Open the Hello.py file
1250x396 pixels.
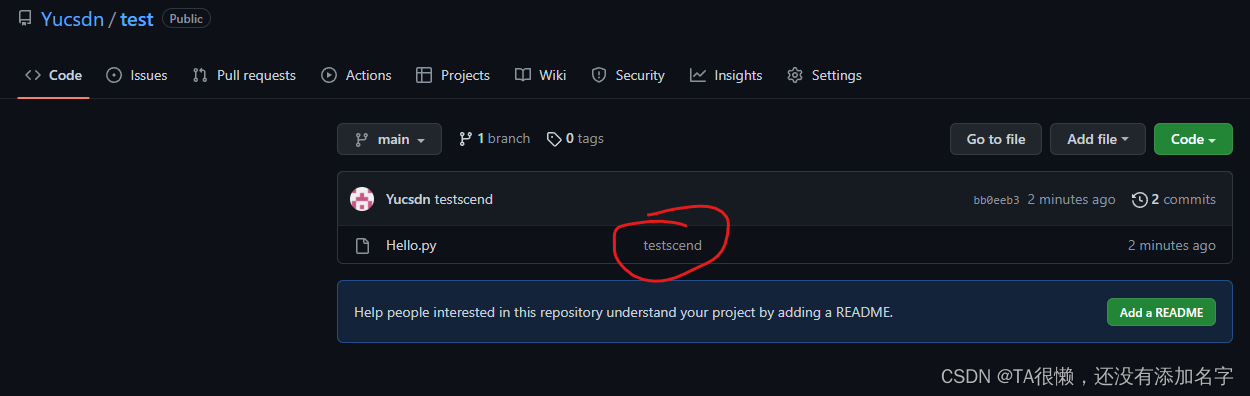[x=411, y=245]
